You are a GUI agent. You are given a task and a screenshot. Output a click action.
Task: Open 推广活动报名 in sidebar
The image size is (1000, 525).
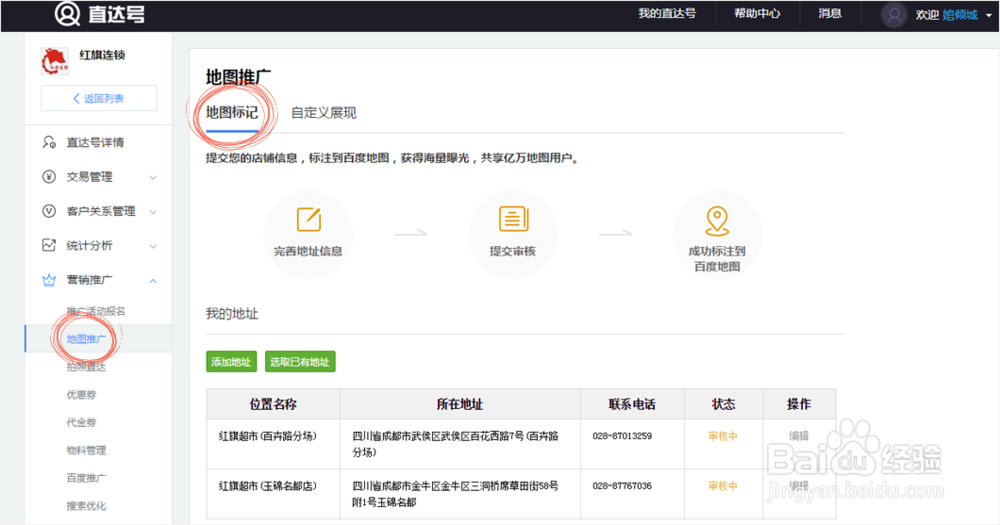tap(96, 311)
